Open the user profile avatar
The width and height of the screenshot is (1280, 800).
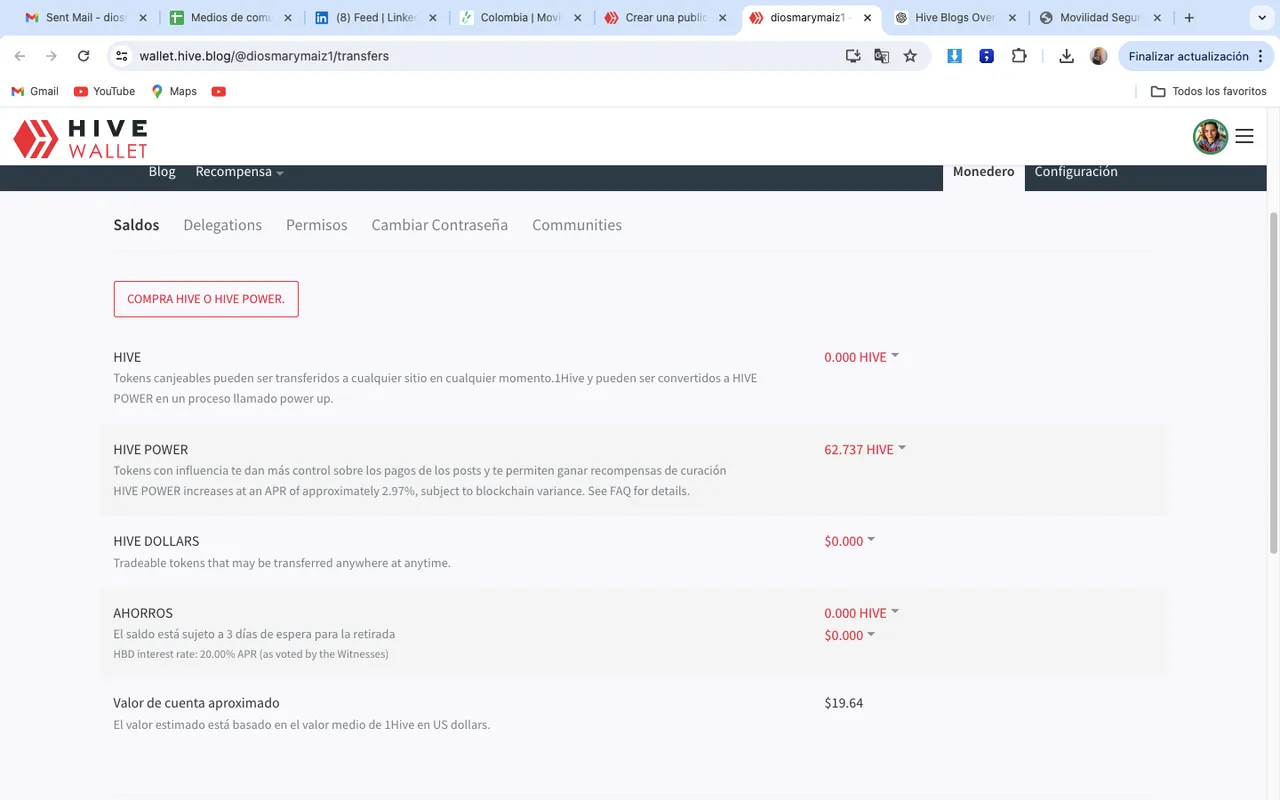tap(1210, 136)
